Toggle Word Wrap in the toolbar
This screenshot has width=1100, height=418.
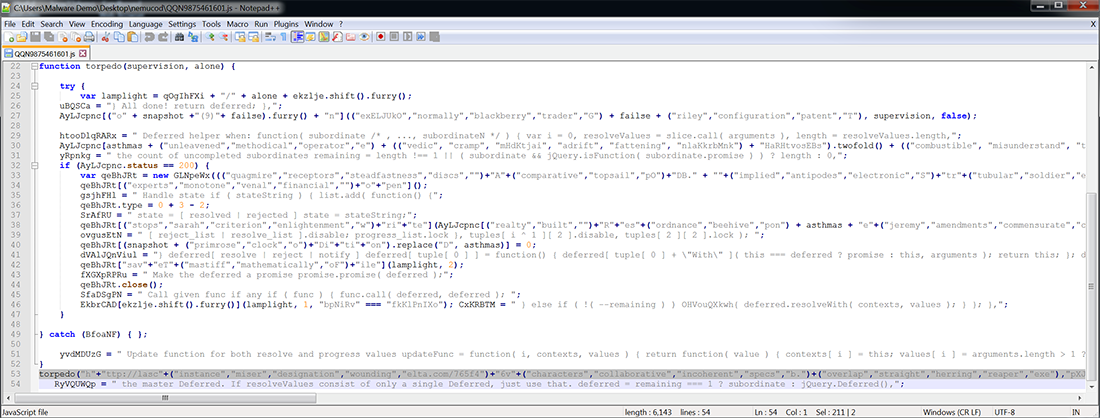coord(270,36)
